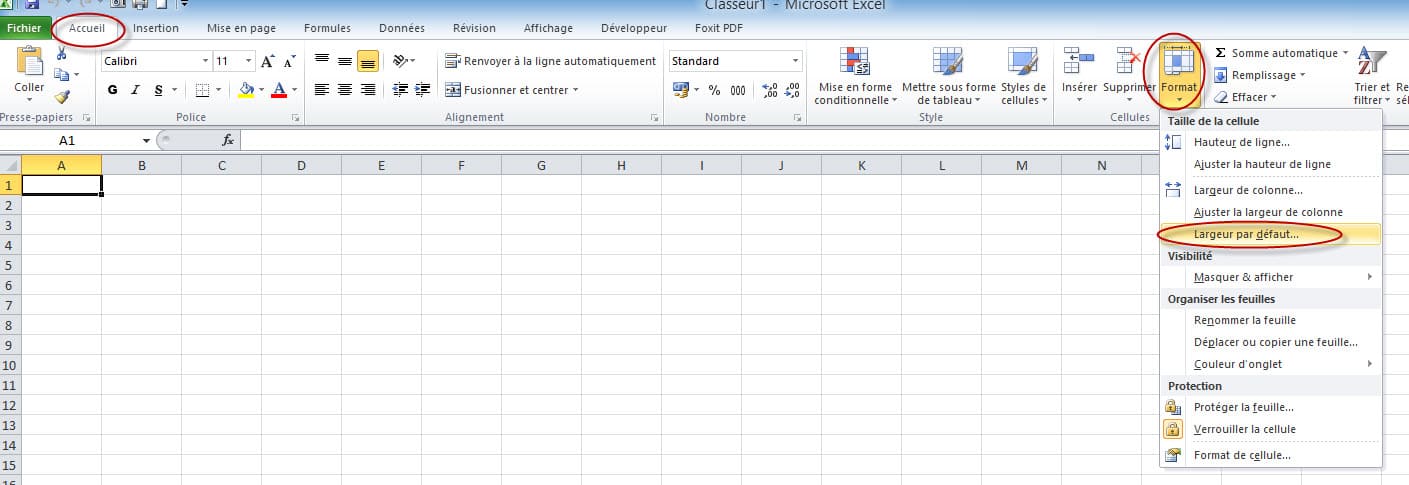The width and height of the screenshot is (1409, 485).
Task: Apply the percent style icon
Action: click(x=715, y=90)
